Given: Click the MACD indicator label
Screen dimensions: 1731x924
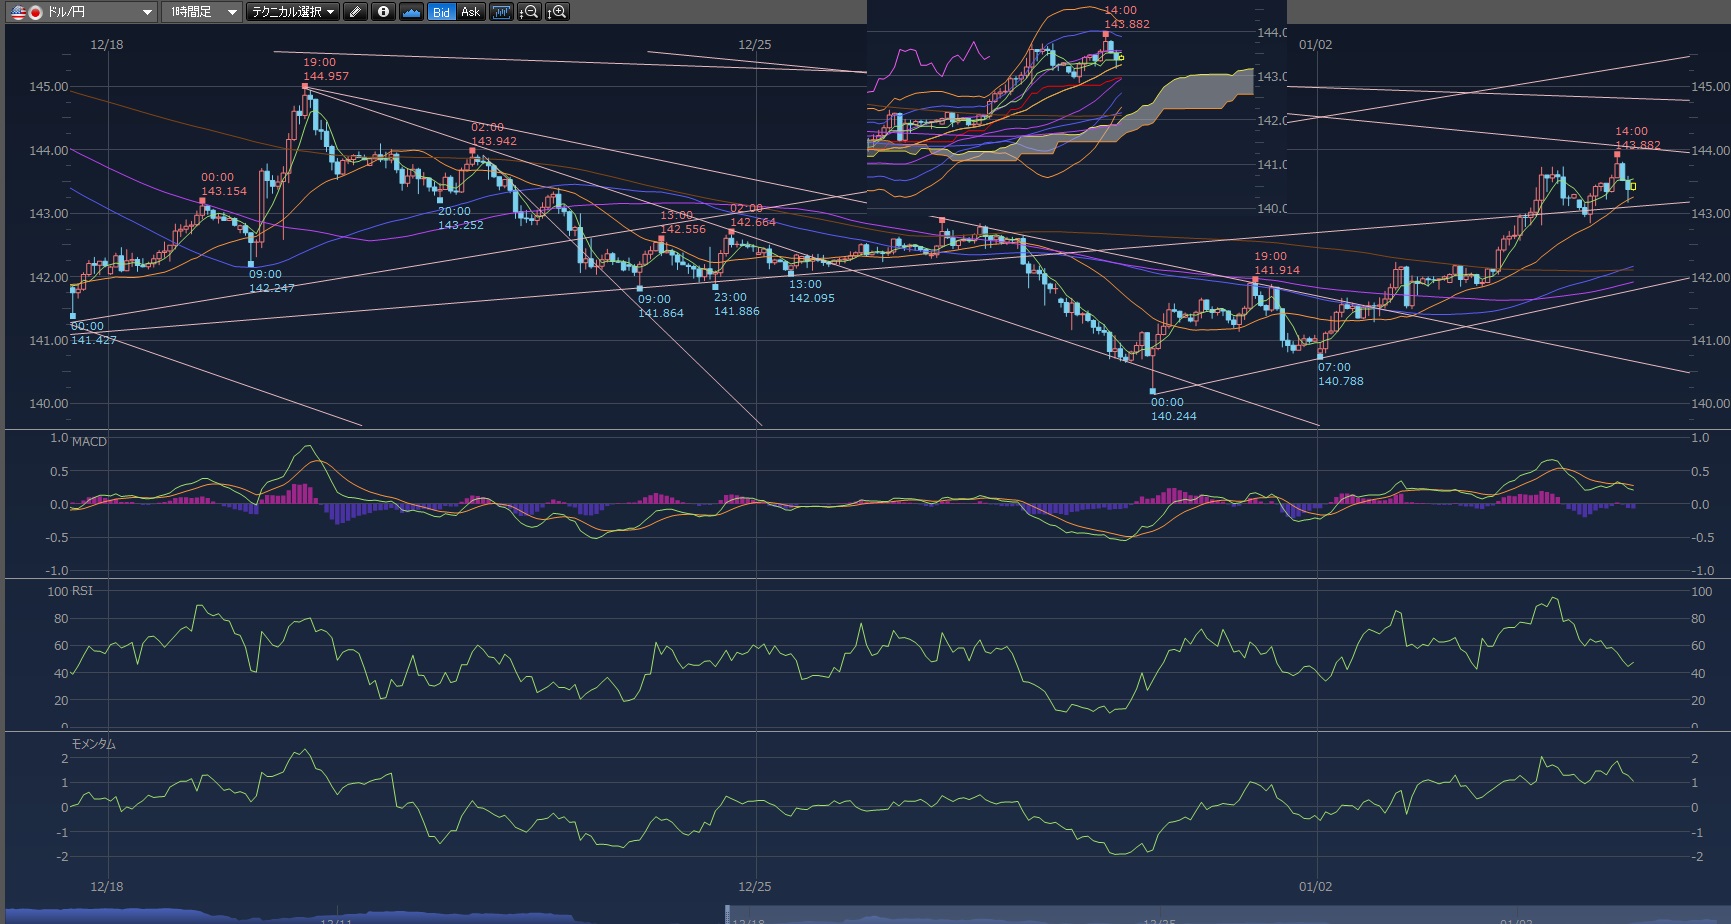Looking at the screenshot, I should [x=89, y=441].
